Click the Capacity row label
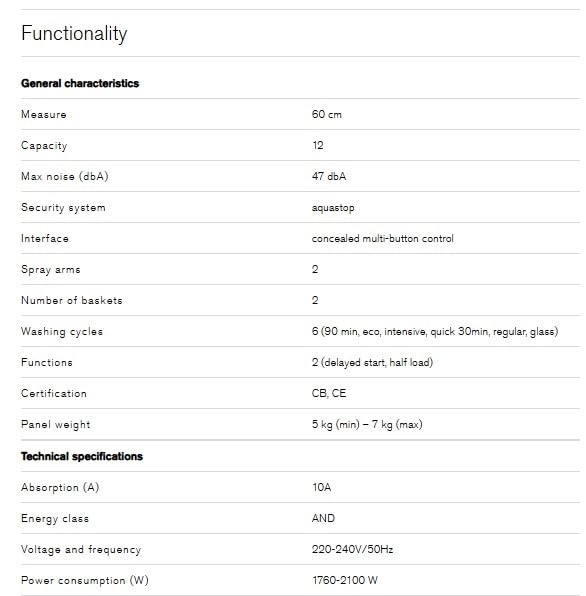This screenshot has height=596, width=586. [x=44, y=146]
